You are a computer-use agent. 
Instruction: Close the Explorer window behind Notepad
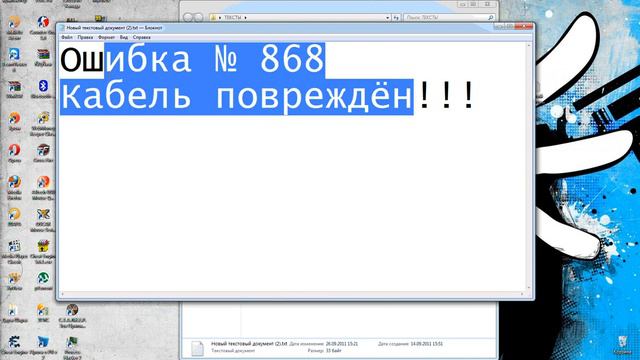pos(487,4)
